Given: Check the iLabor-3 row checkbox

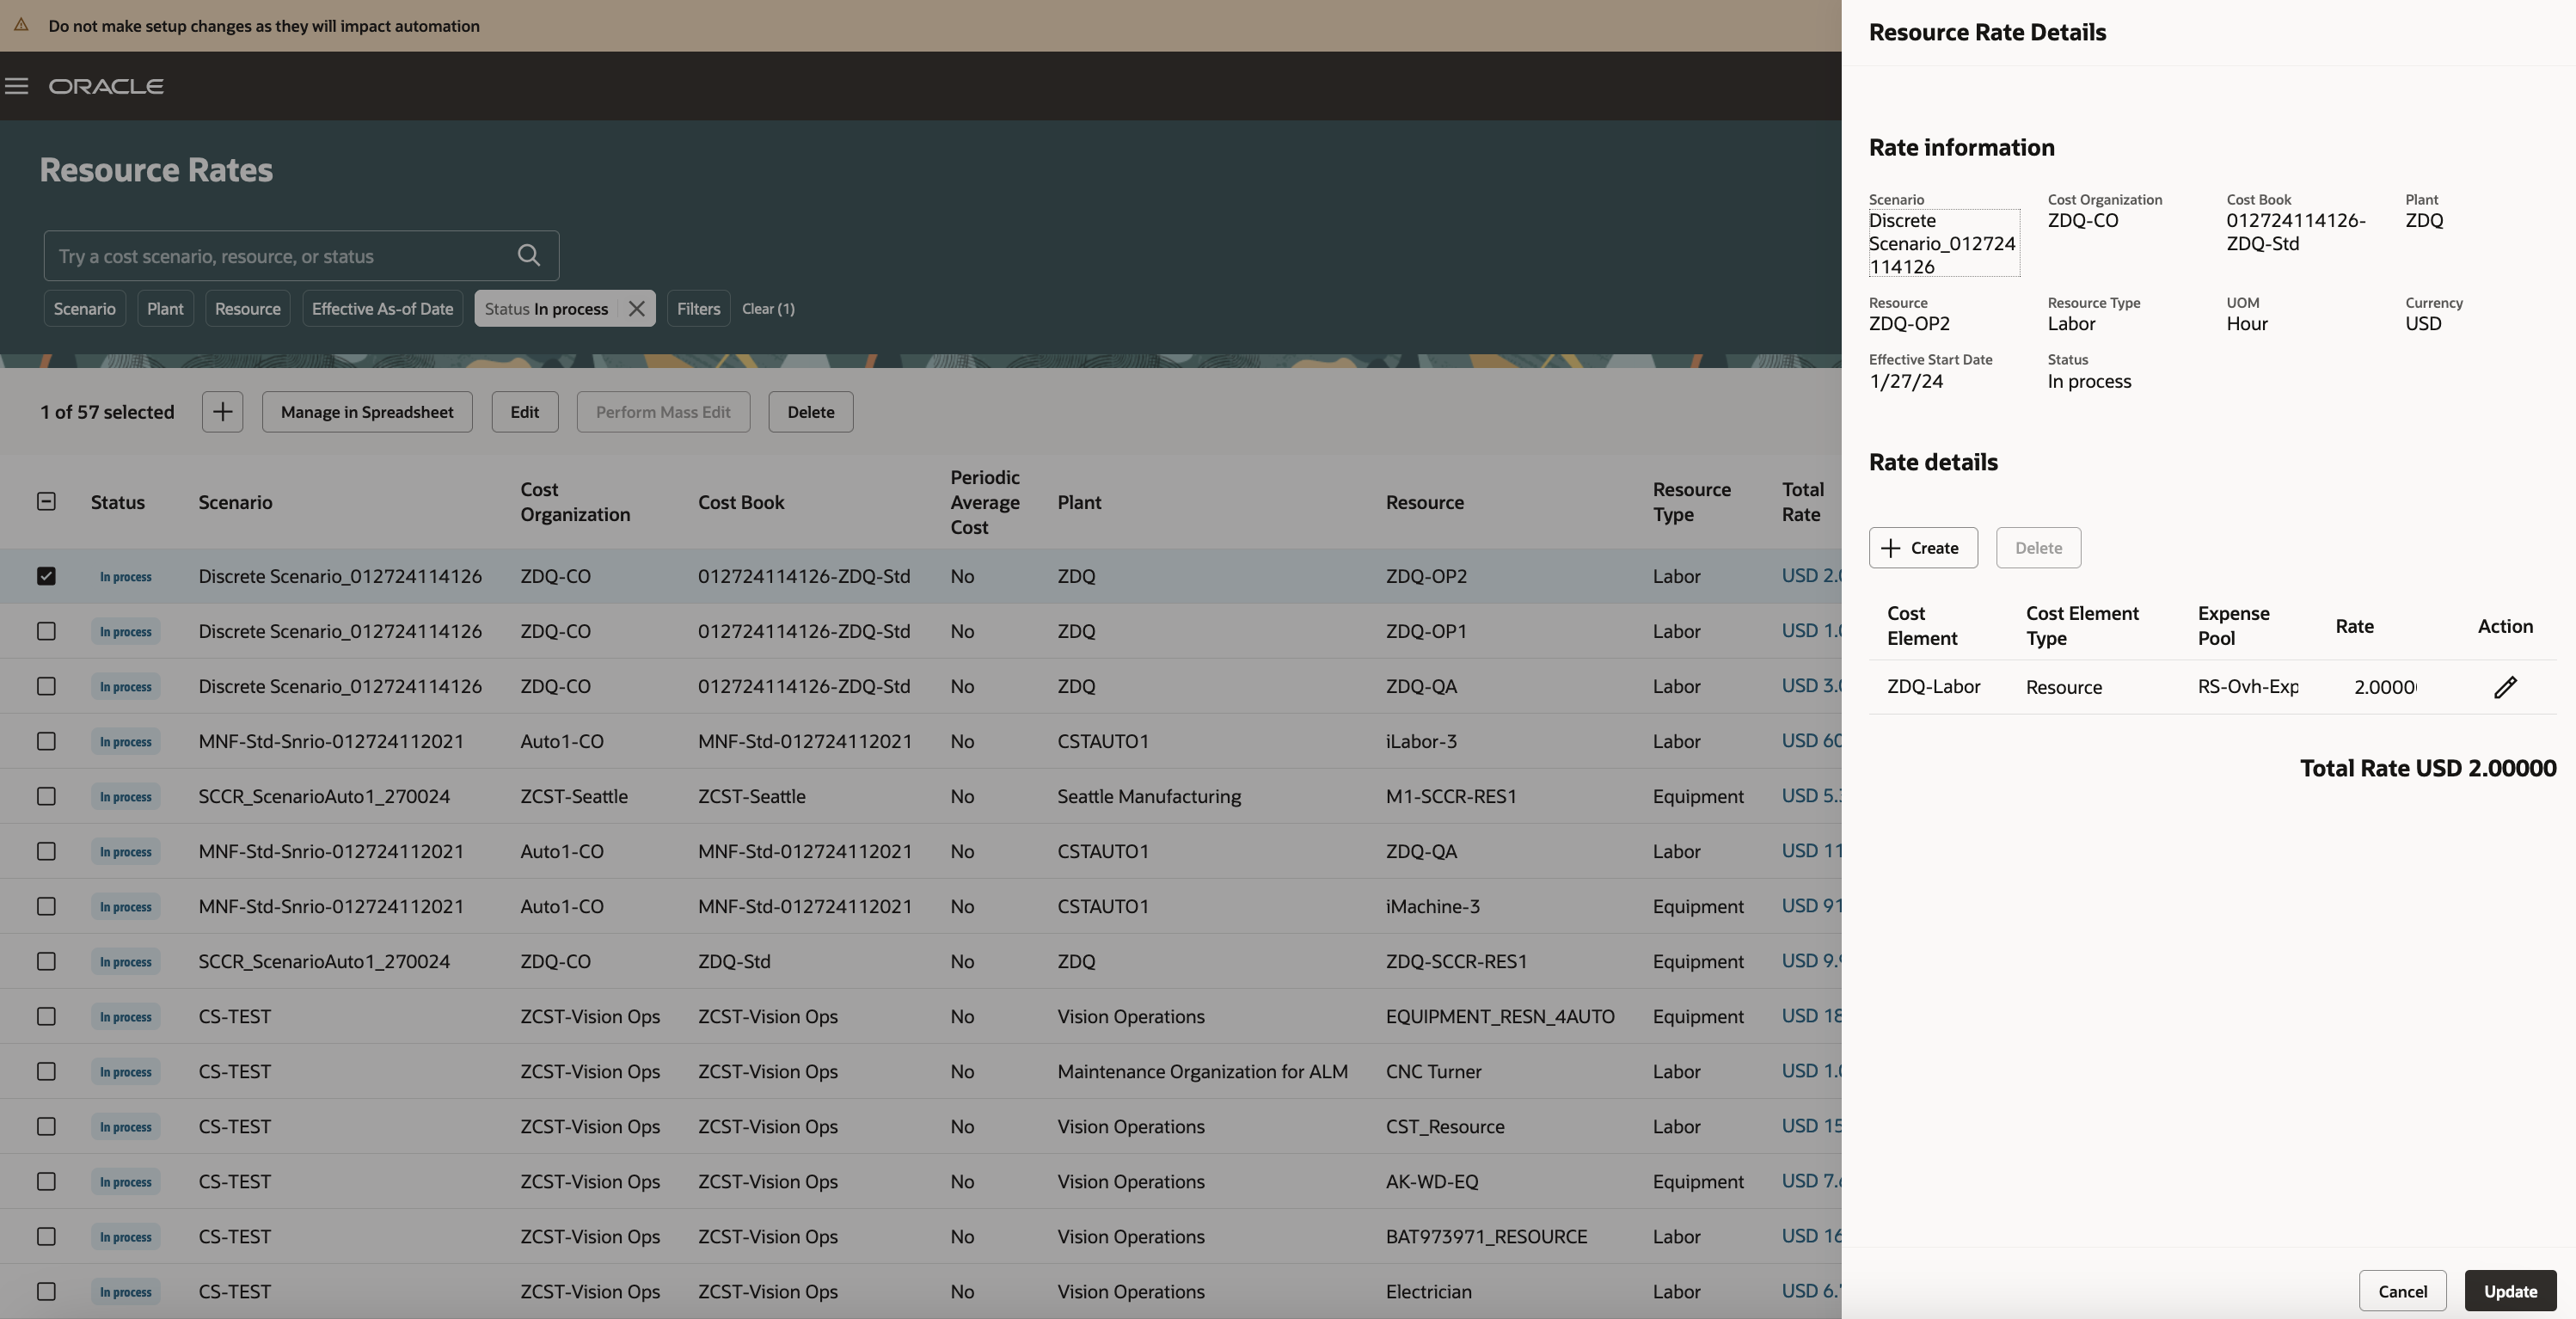Looking at the screenshot, I should [46, 741].
